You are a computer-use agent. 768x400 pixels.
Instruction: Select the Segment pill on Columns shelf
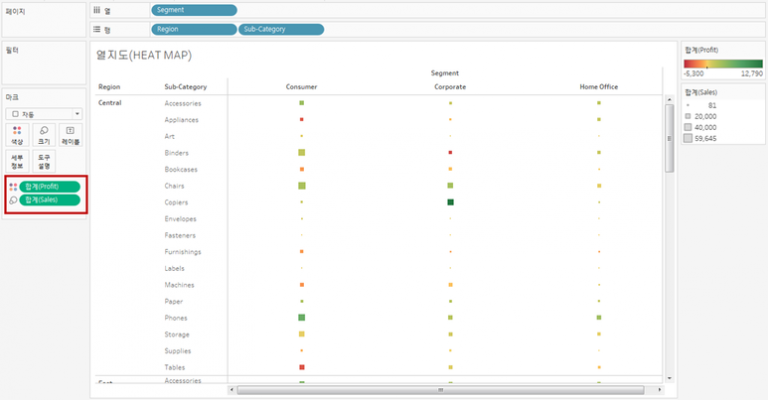click(194, 9)
